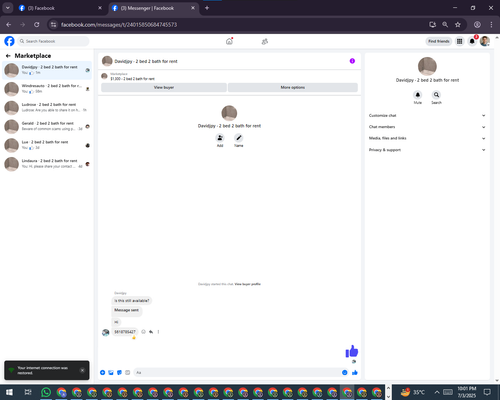This screenshot has height=400, width=500.
Task: React to the phone number message
Action: coord(143,332)
